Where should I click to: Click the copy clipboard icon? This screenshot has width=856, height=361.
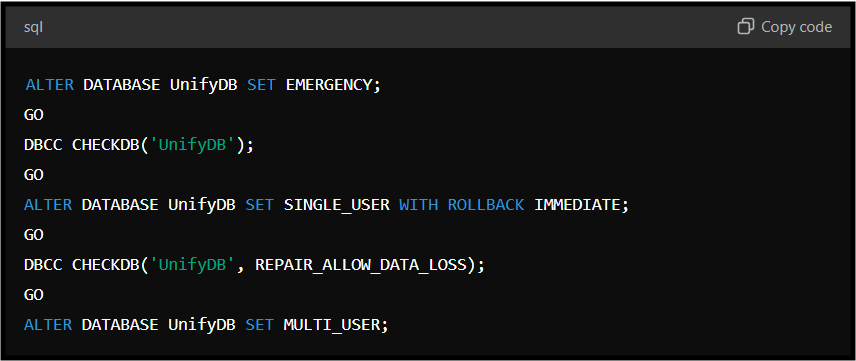tap(745, 26)
